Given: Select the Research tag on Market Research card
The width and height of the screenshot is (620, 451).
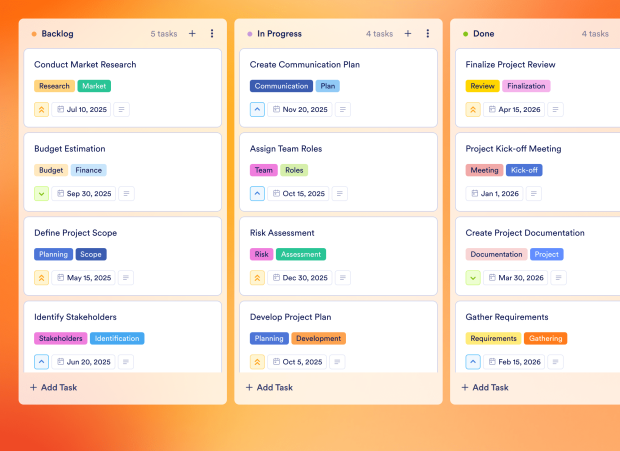Looking at the screenshot, I should (x=54, y=86).
